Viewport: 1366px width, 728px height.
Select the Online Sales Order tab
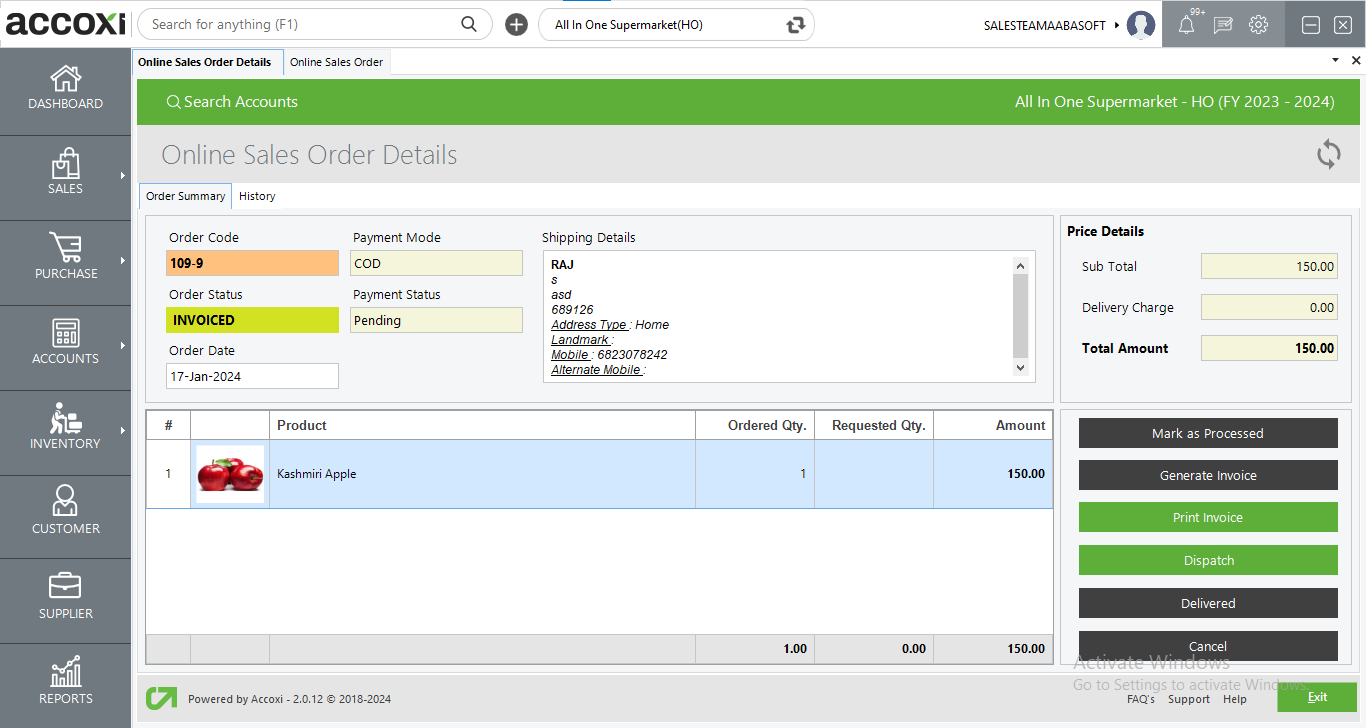pos(336,61)
